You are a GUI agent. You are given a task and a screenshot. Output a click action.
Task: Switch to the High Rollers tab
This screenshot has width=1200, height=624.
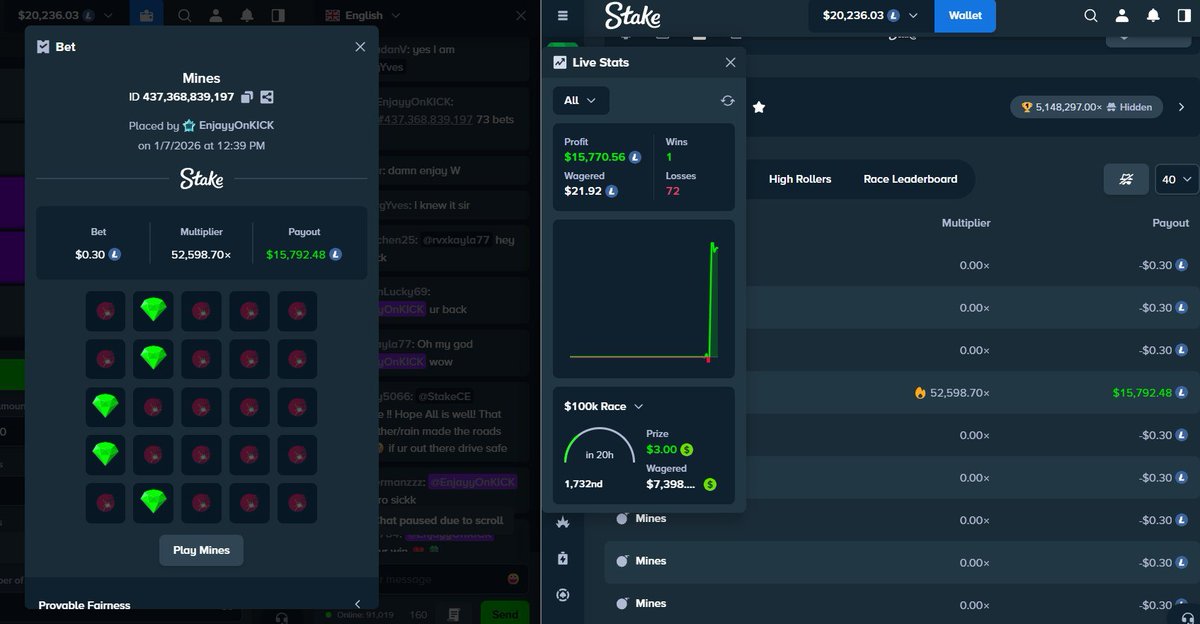point(799,179)
